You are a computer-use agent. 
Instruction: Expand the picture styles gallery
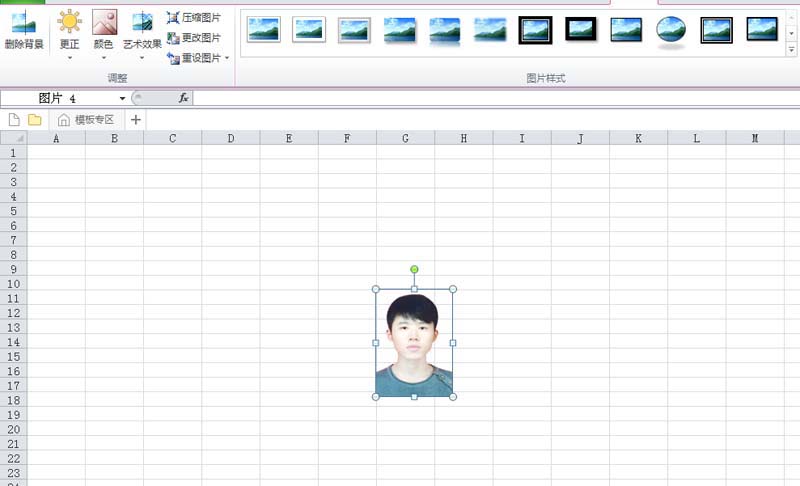791,49
